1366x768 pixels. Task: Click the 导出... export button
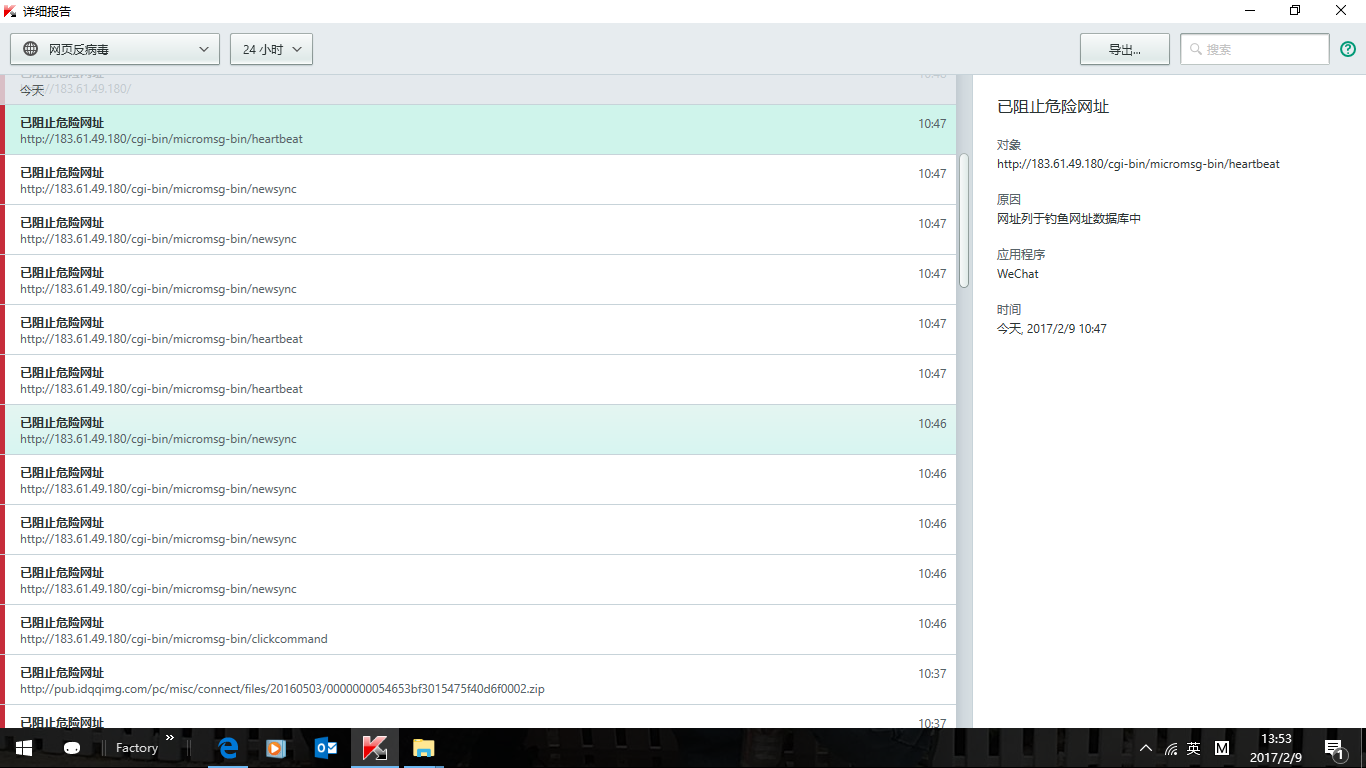click(x=1124, y=49)
